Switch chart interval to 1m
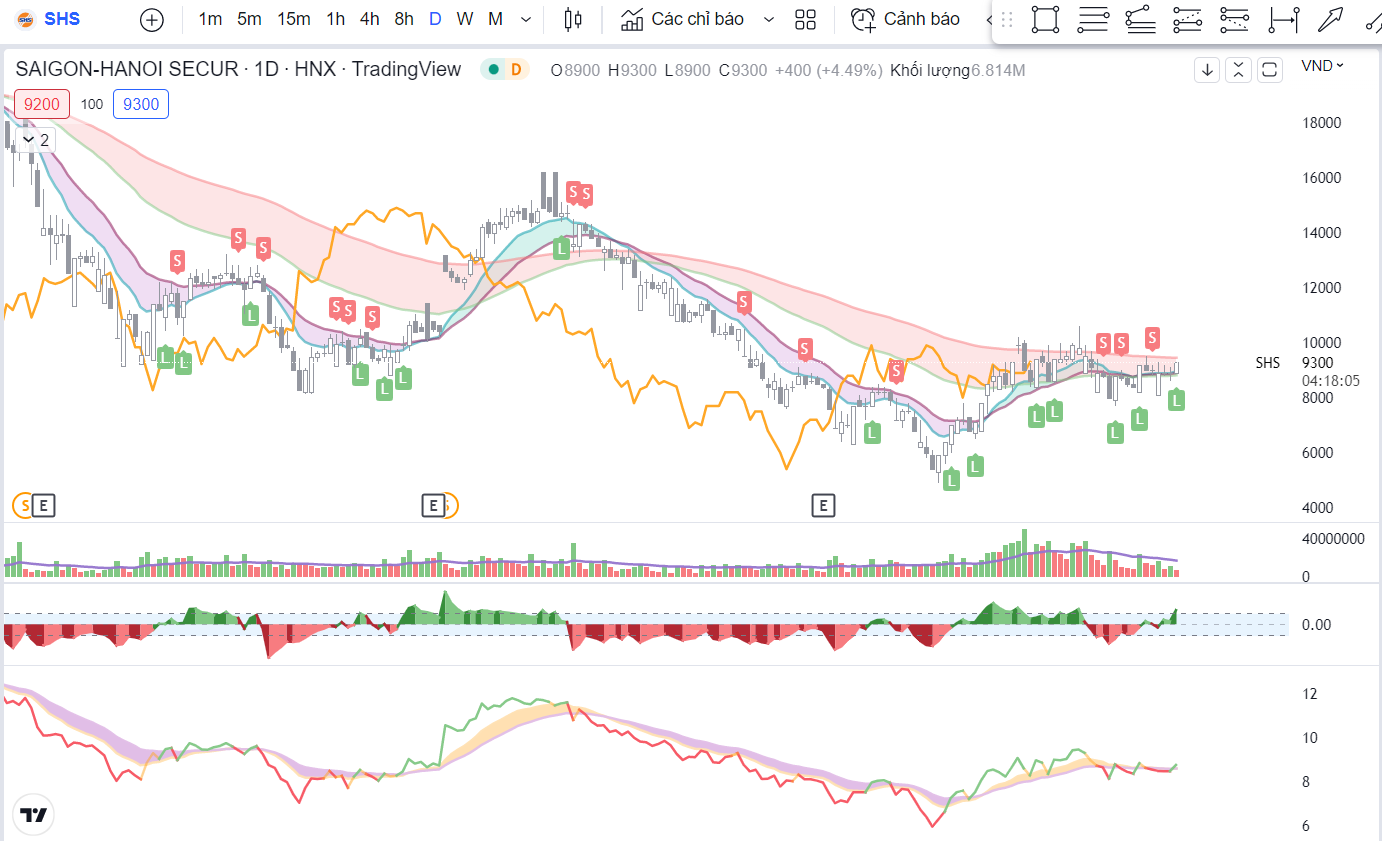Viewport: 1382px width, 841px height. tap(210, 19)
